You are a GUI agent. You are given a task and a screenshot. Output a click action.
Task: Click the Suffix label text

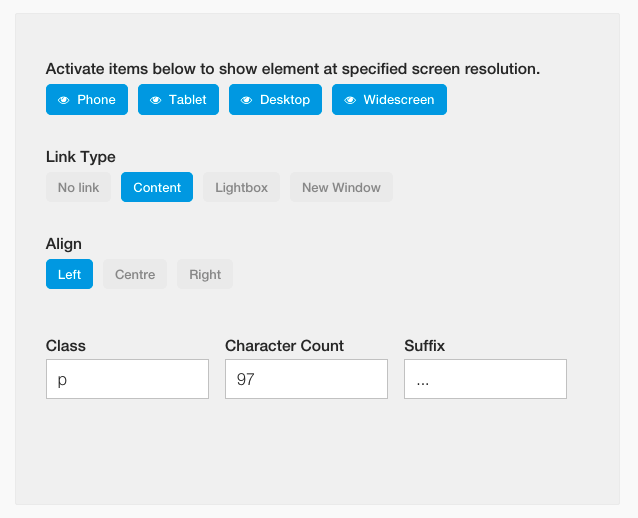click(x=424, y=346)
